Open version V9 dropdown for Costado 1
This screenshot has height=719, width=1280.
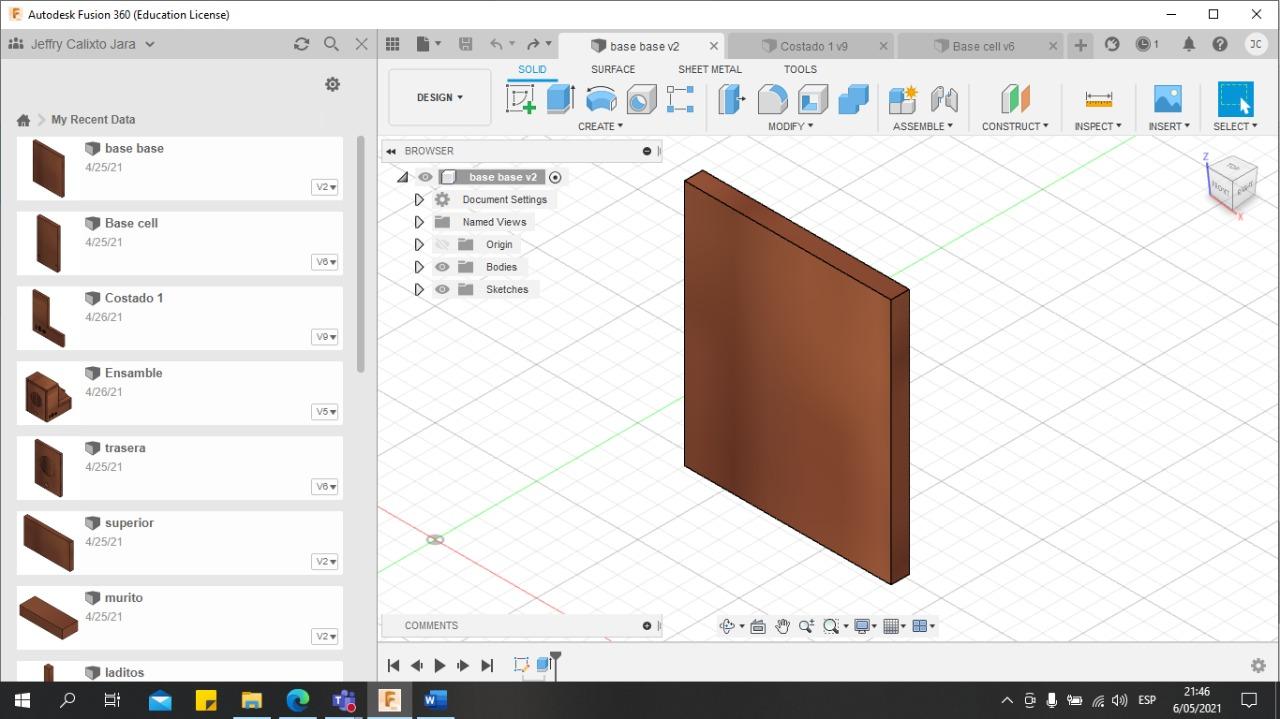coord(325,337)
